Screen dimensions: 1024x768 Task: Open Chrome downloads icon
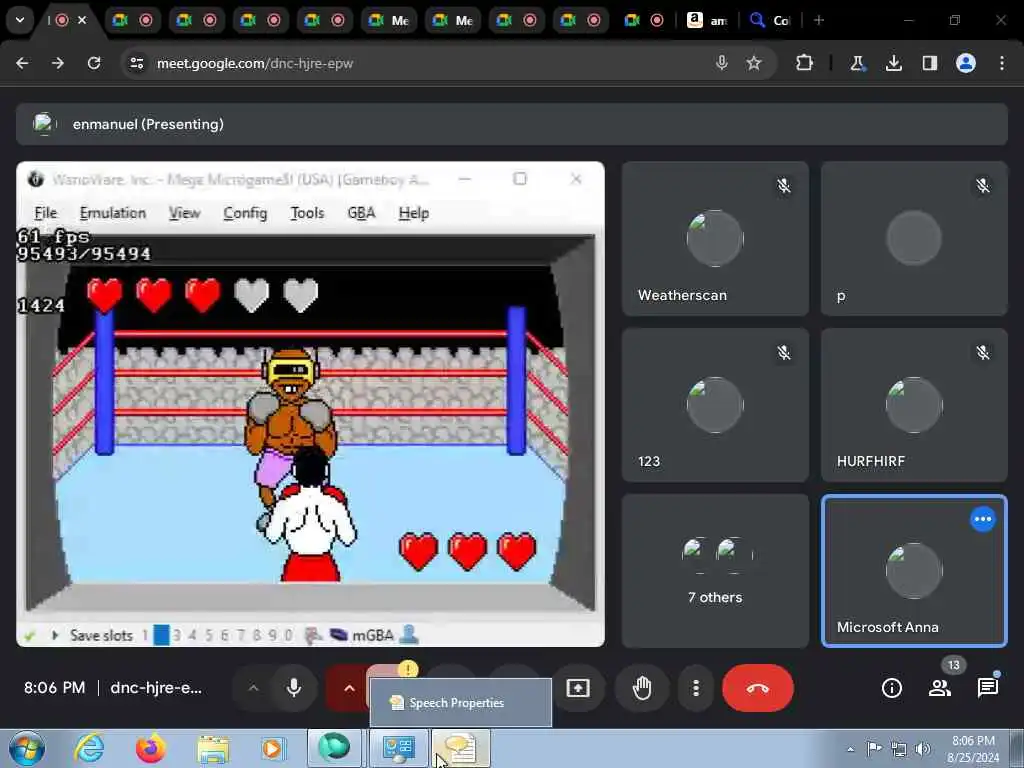click(x=894, y=63)
